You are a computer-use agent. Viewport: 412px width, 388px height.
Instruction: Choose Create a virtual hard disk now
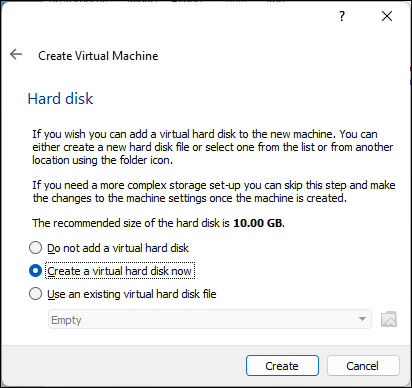(35, 271)
